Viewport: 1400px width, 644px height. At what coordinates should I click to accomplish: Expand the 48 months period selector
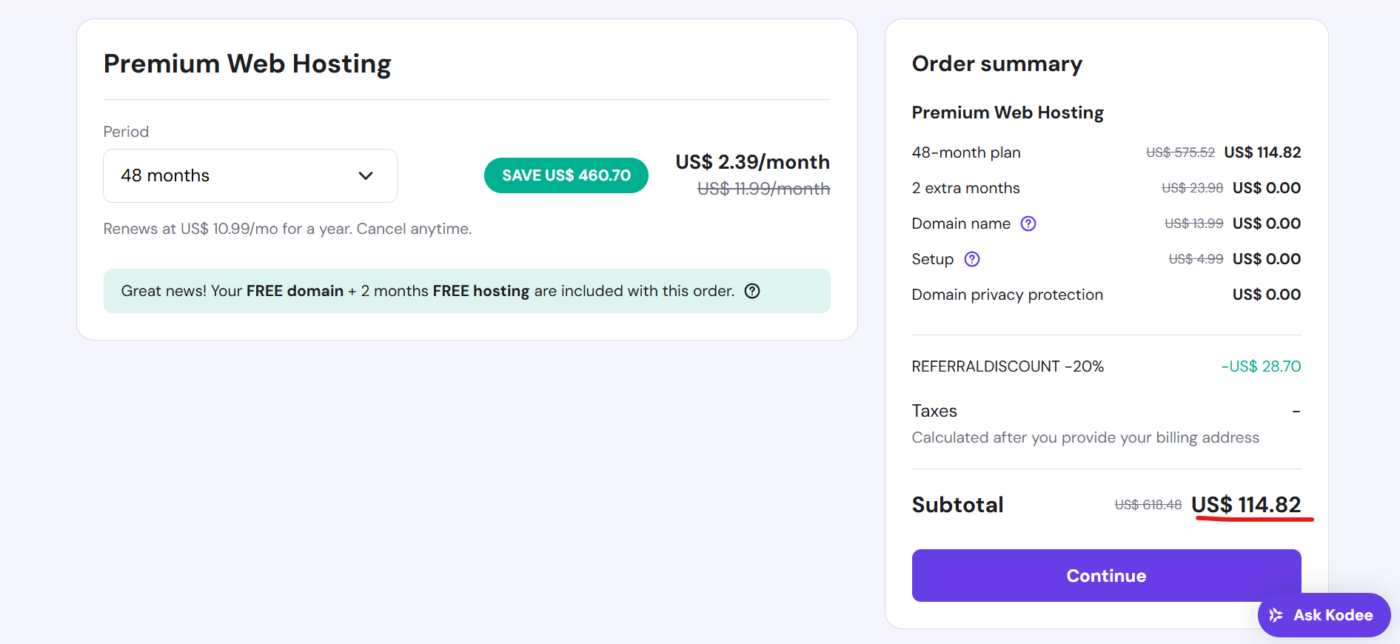pyautogui.click(x=250, y=175)
